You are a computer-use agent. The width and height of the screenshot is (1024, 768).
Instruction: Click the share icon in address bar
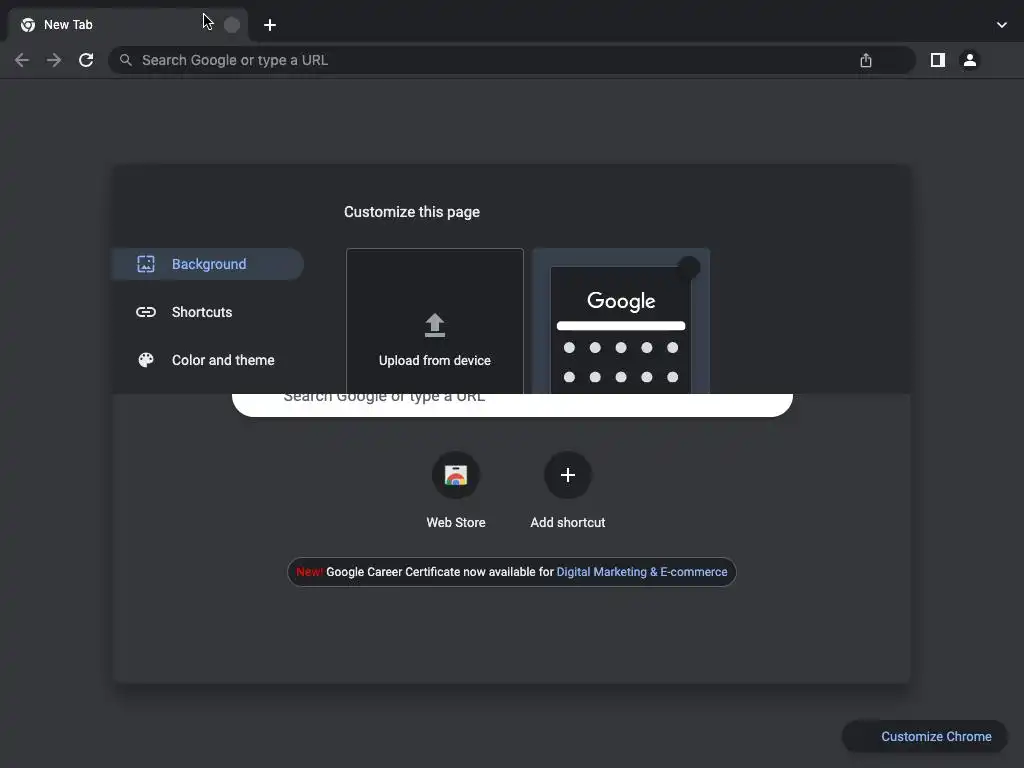point(865,60)
